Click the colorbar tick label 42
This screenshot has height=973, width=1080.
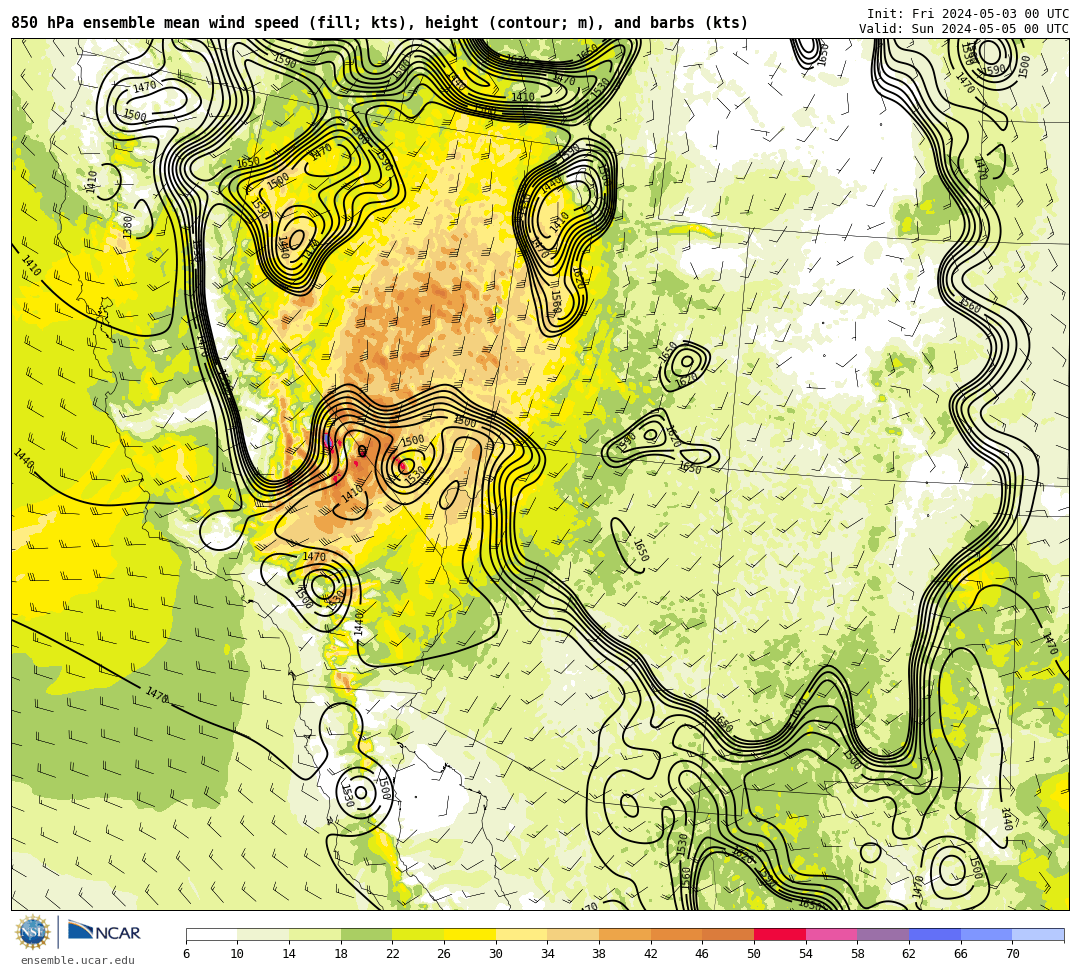651,954
